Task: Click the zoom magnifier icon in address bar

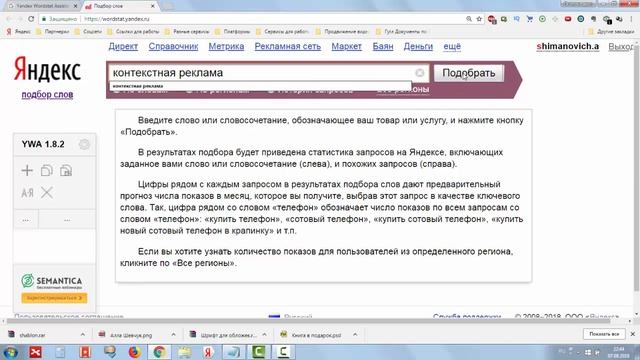Action: [469, 19]
